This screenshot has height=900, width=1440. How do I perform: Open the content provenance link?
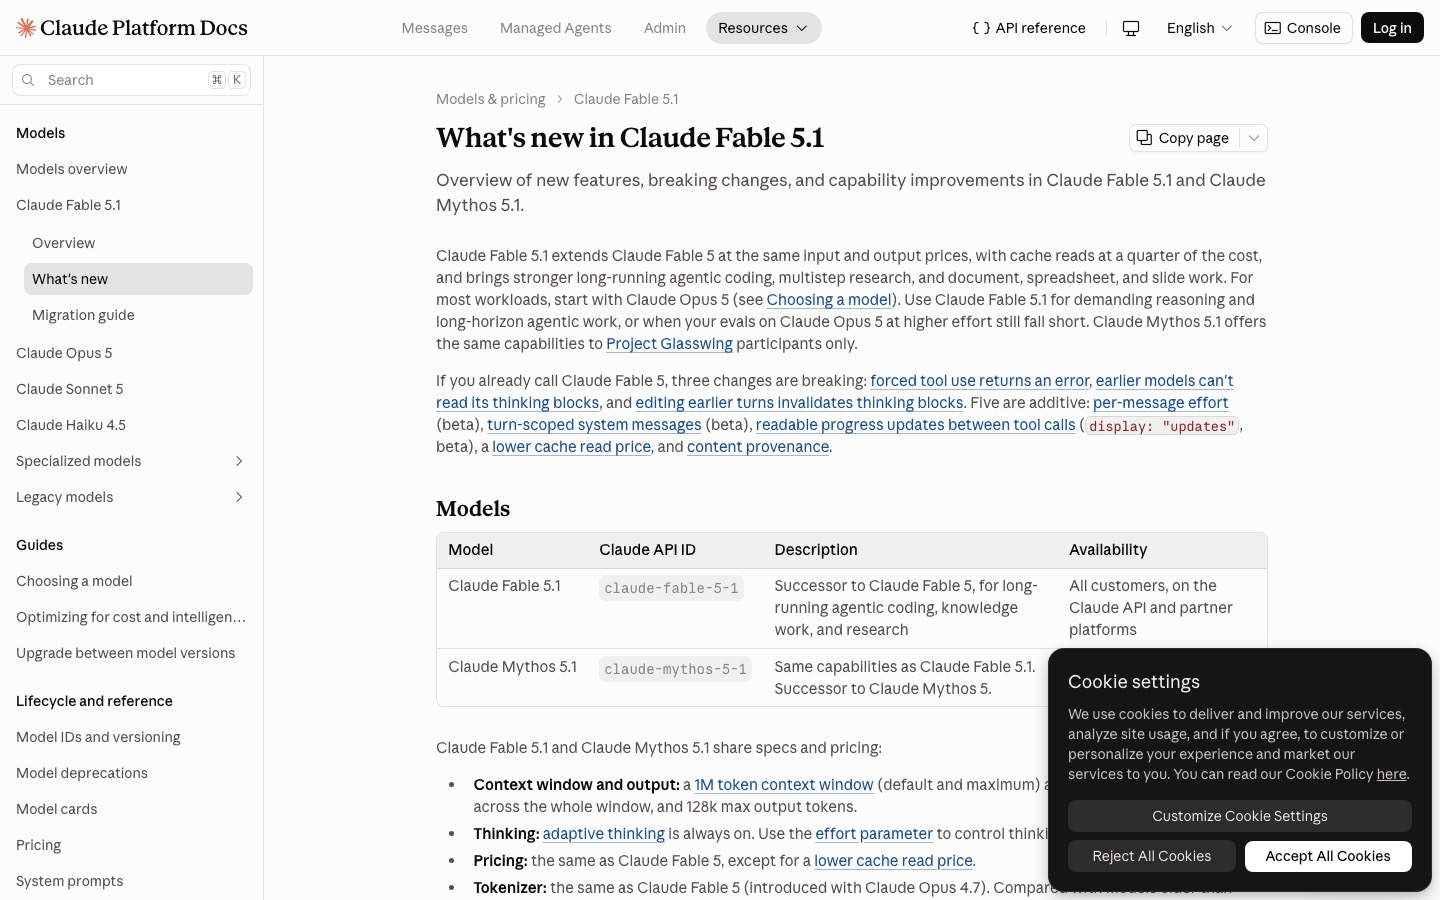758,447
